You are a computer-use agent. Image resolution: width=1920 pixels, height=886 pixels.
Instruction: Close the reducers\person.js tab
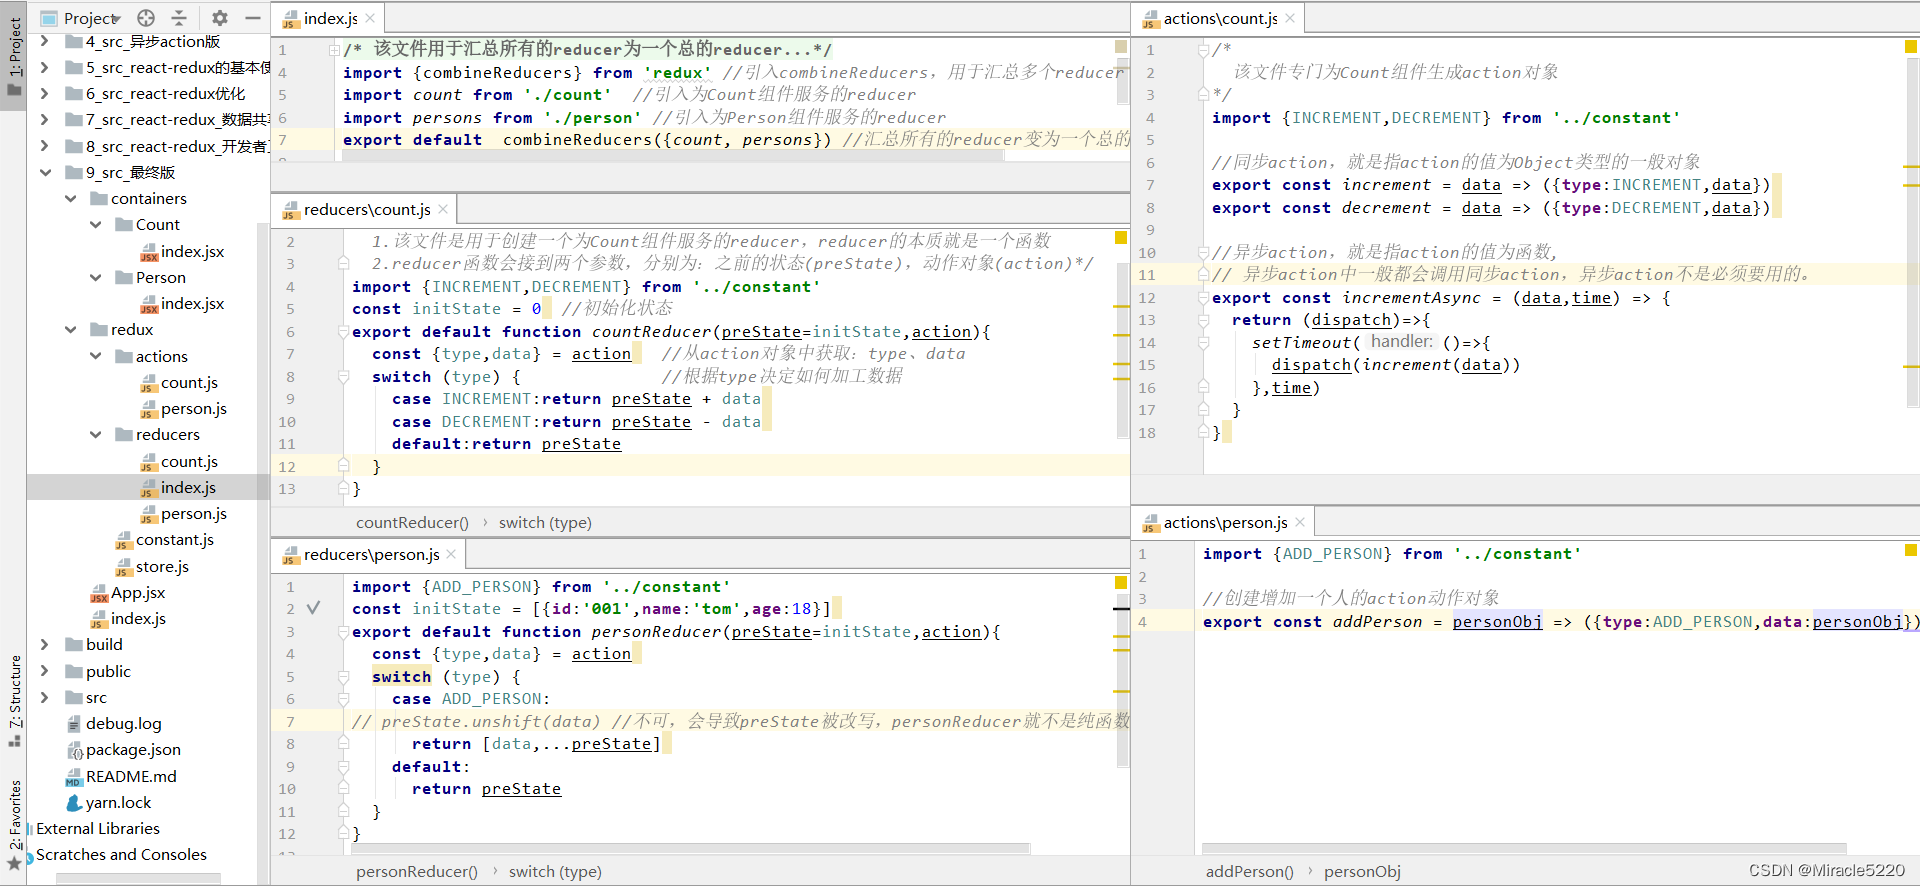pos(451,554)
